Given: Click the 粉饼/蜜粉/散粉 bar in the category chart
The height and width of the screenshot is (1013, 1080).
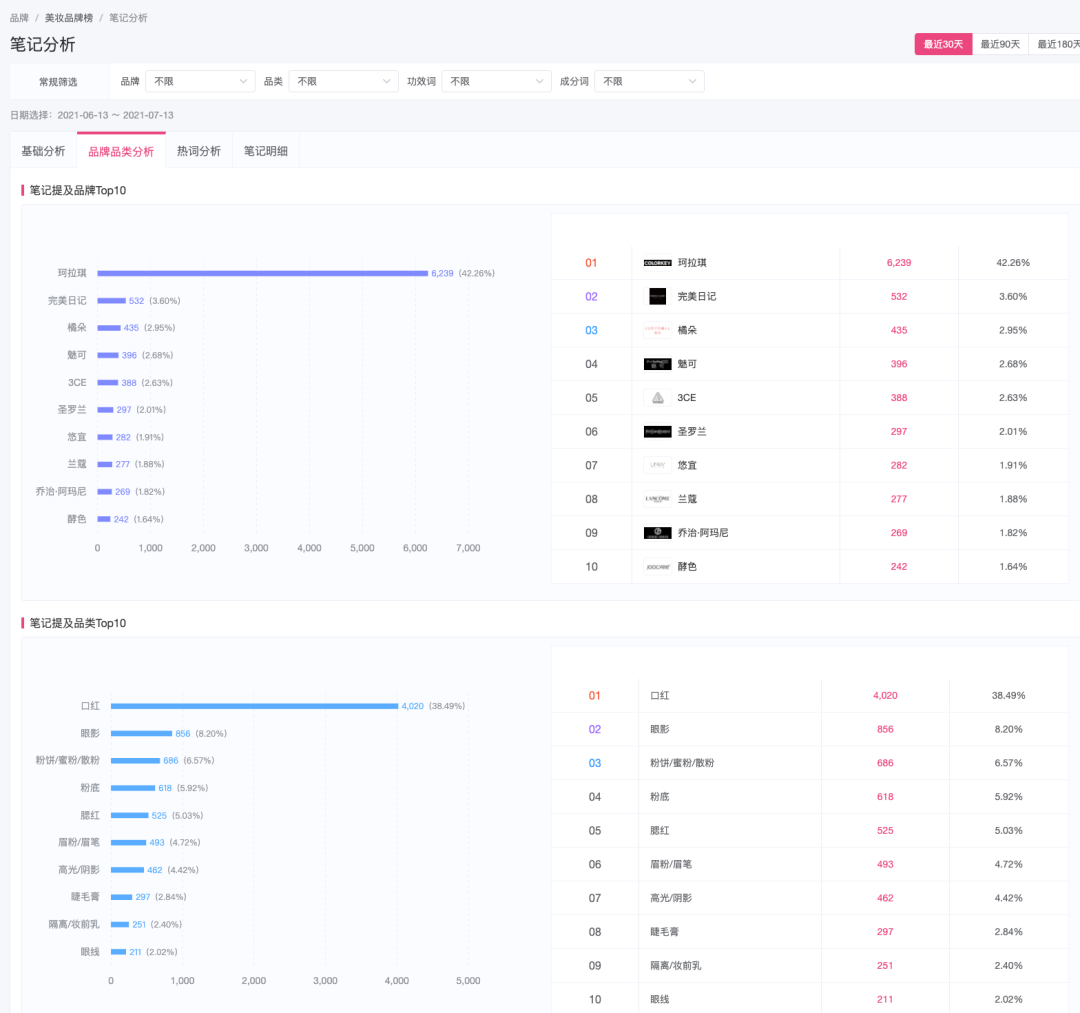Looking at the screenshot, I should click(136, 760).
